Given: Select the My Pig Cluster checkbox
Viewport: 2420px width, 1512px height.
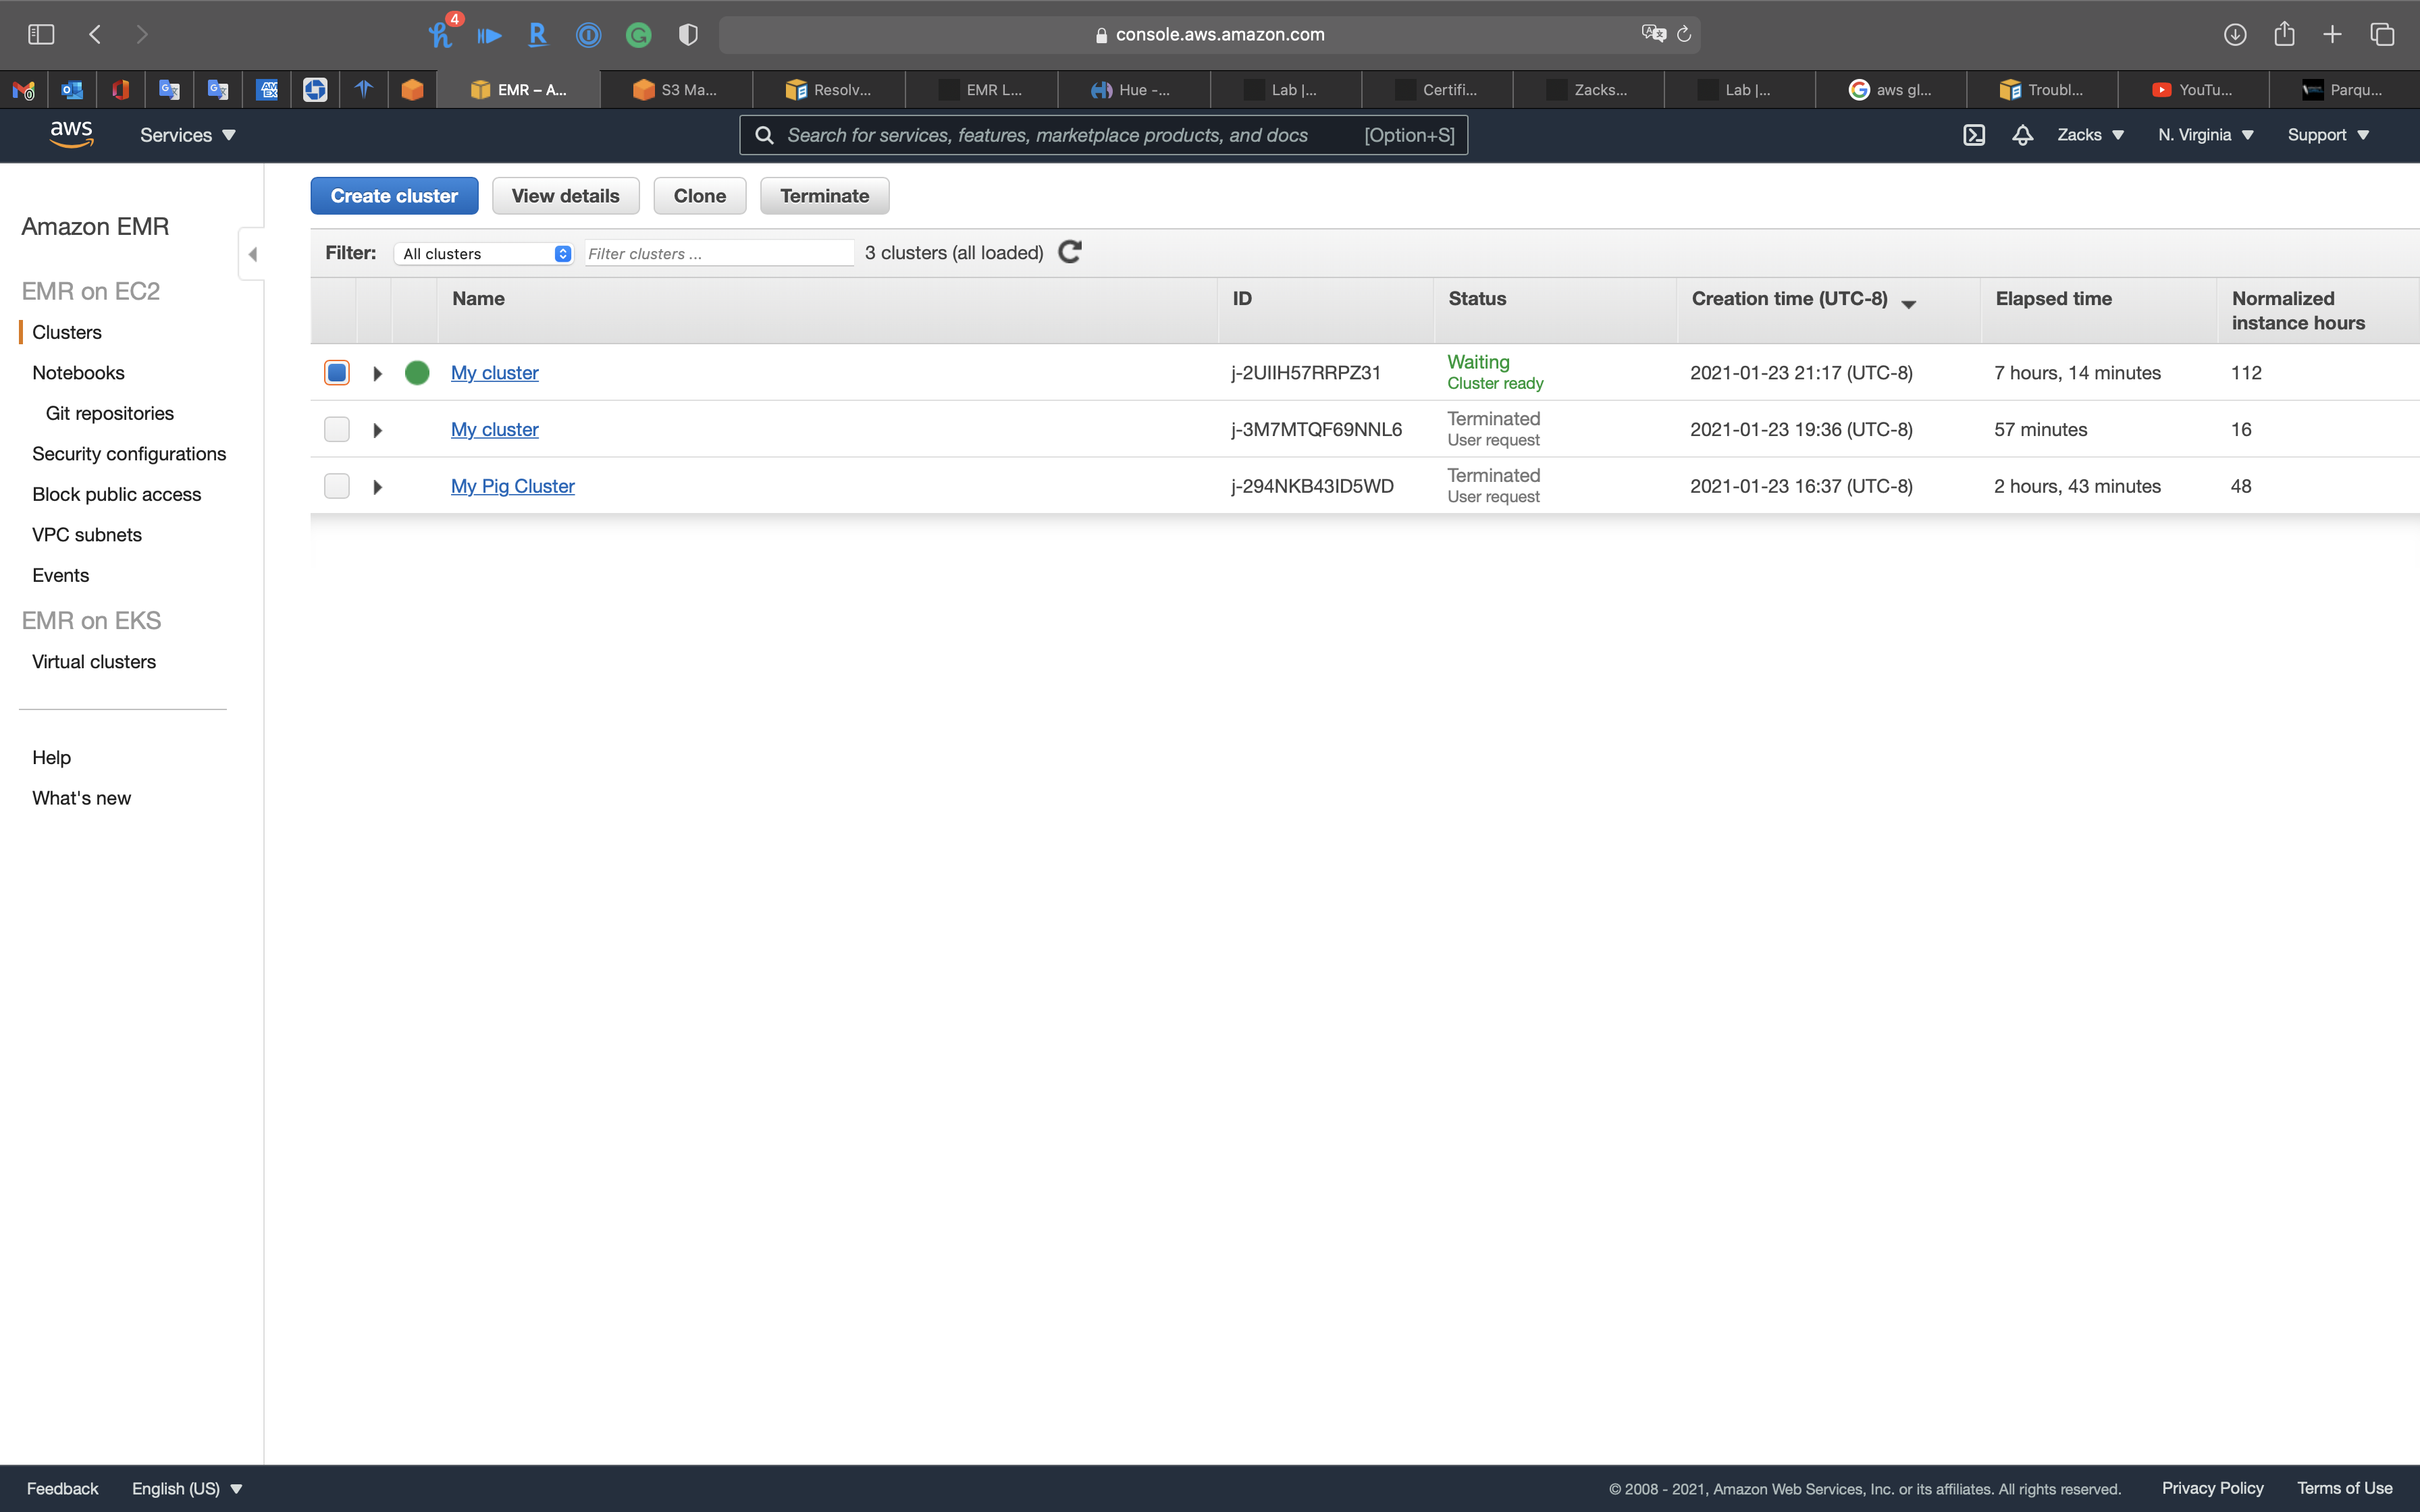Looking at the screenshot, I should click(x=337, y=486).
